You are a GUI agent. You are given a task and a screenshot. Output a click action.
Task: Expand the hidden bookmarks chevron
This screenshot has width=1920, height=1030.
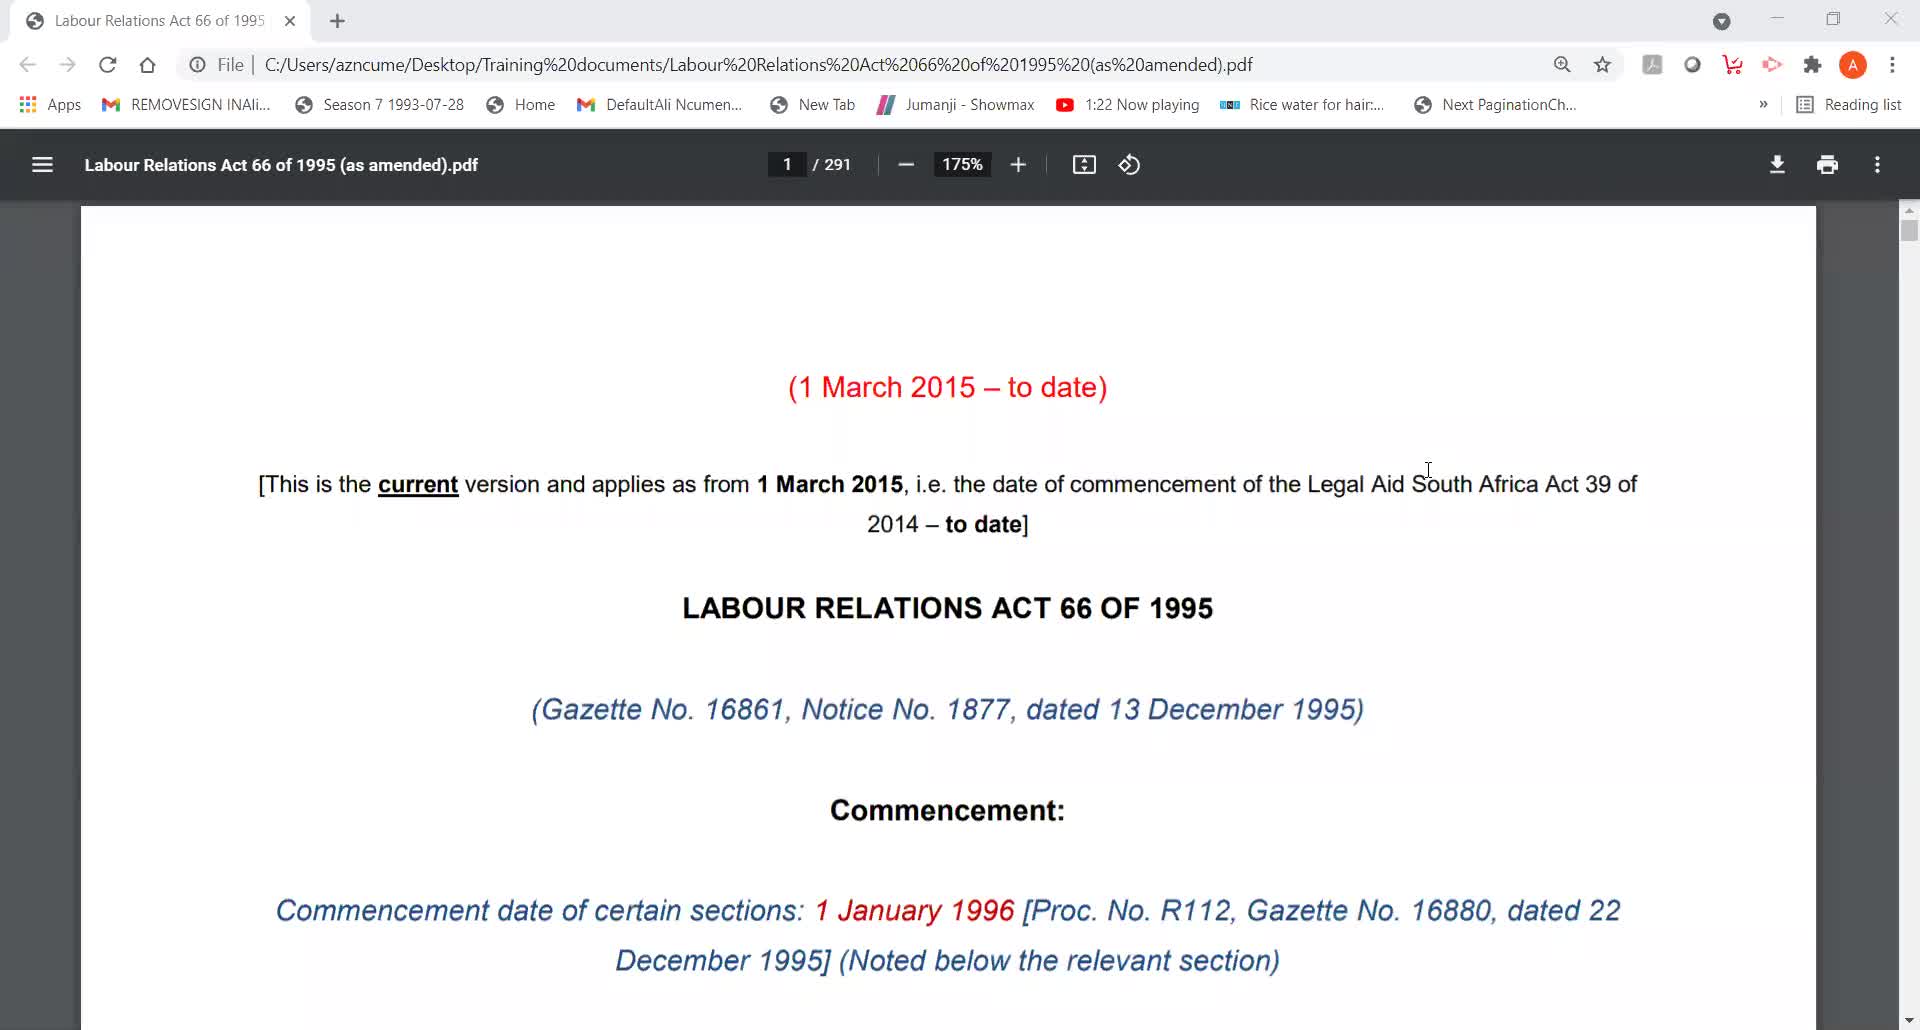(1763, 104)
